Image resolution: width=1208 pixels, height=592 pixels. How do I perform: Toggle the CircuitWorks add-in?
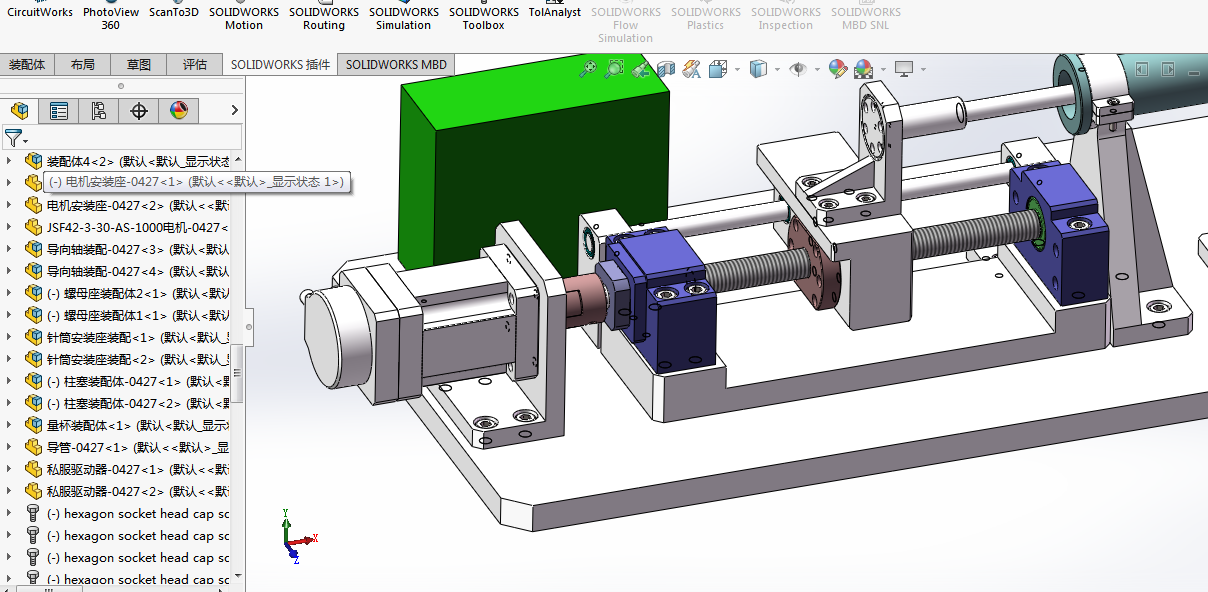coord(40,12)
